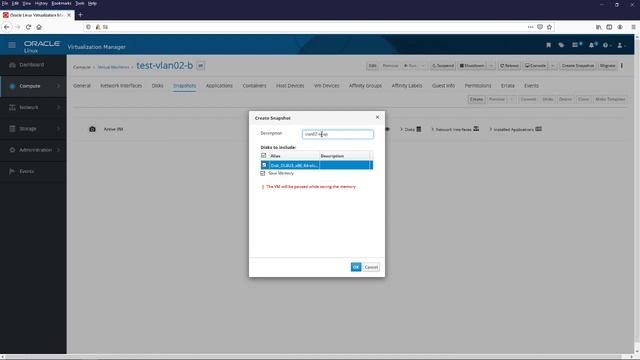Open the browser Bookmarks menu

pos(61,3)
